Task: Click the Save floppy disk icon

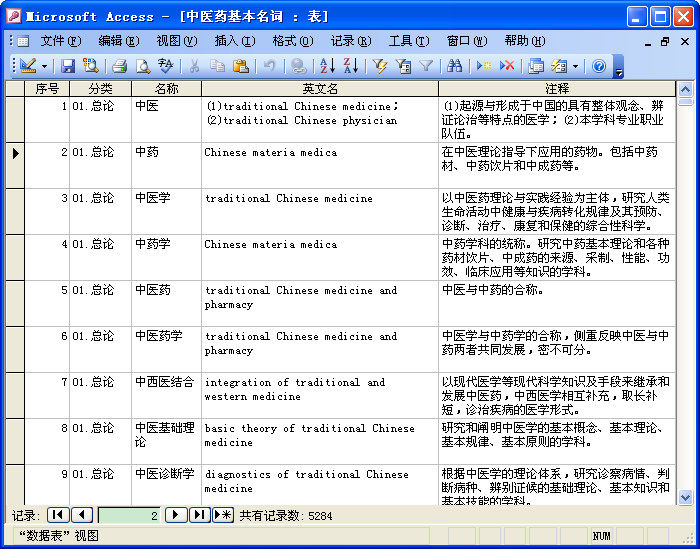Action: click(68, 66)
